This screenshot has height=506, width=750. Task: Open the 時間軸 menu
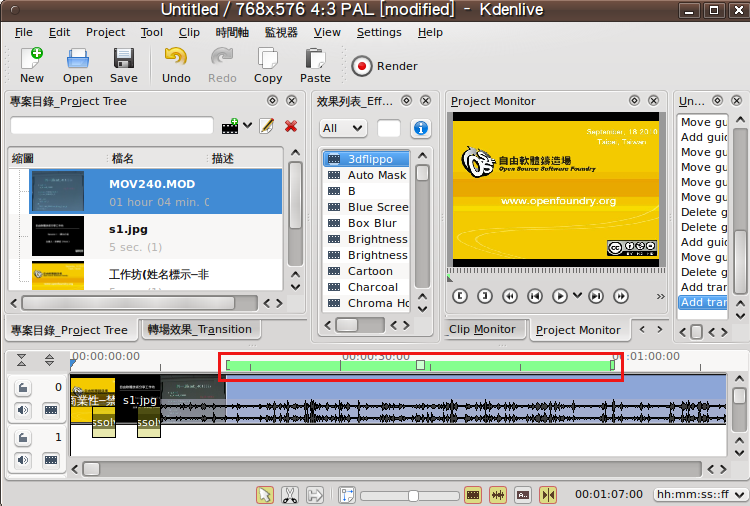[232, 32]
